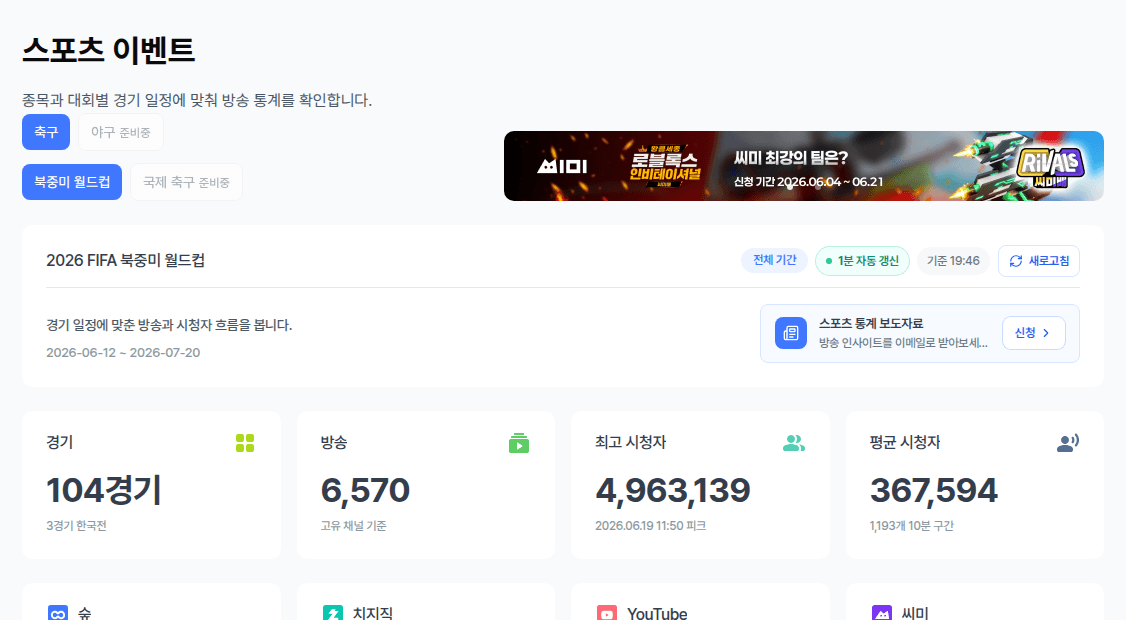Click the YouTube platform icon
1126x620 pixels.
pos(607,614)
